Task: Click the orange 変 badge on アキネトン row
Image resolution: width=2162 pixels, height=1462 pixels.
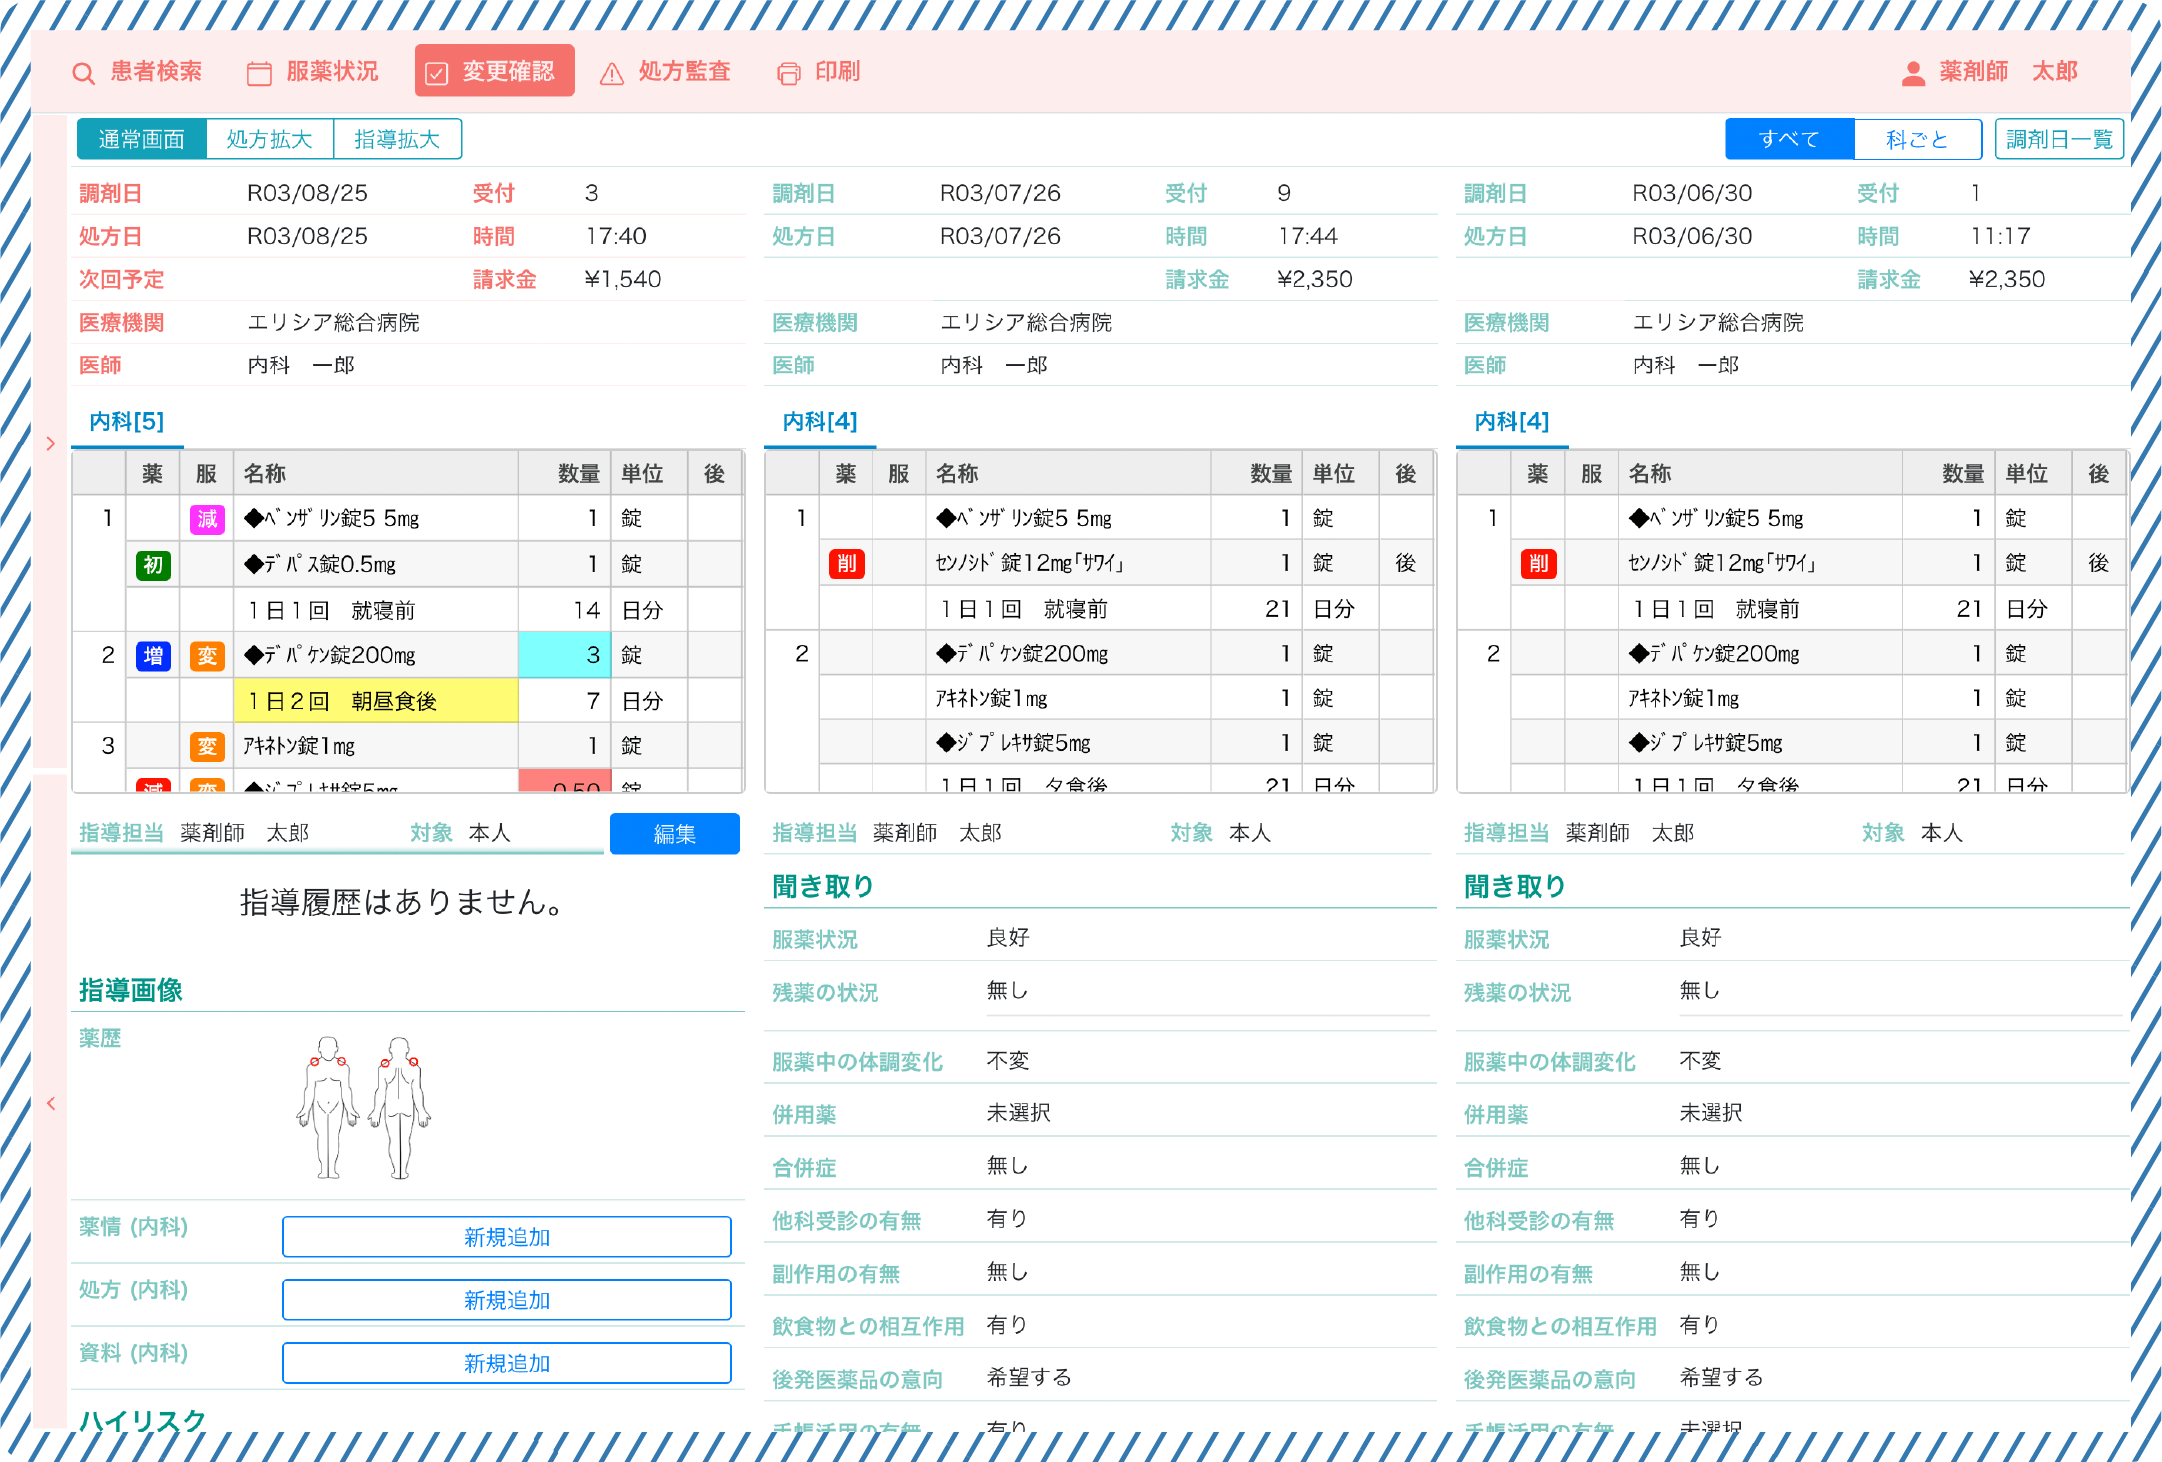Action: (x=207, y=747)
